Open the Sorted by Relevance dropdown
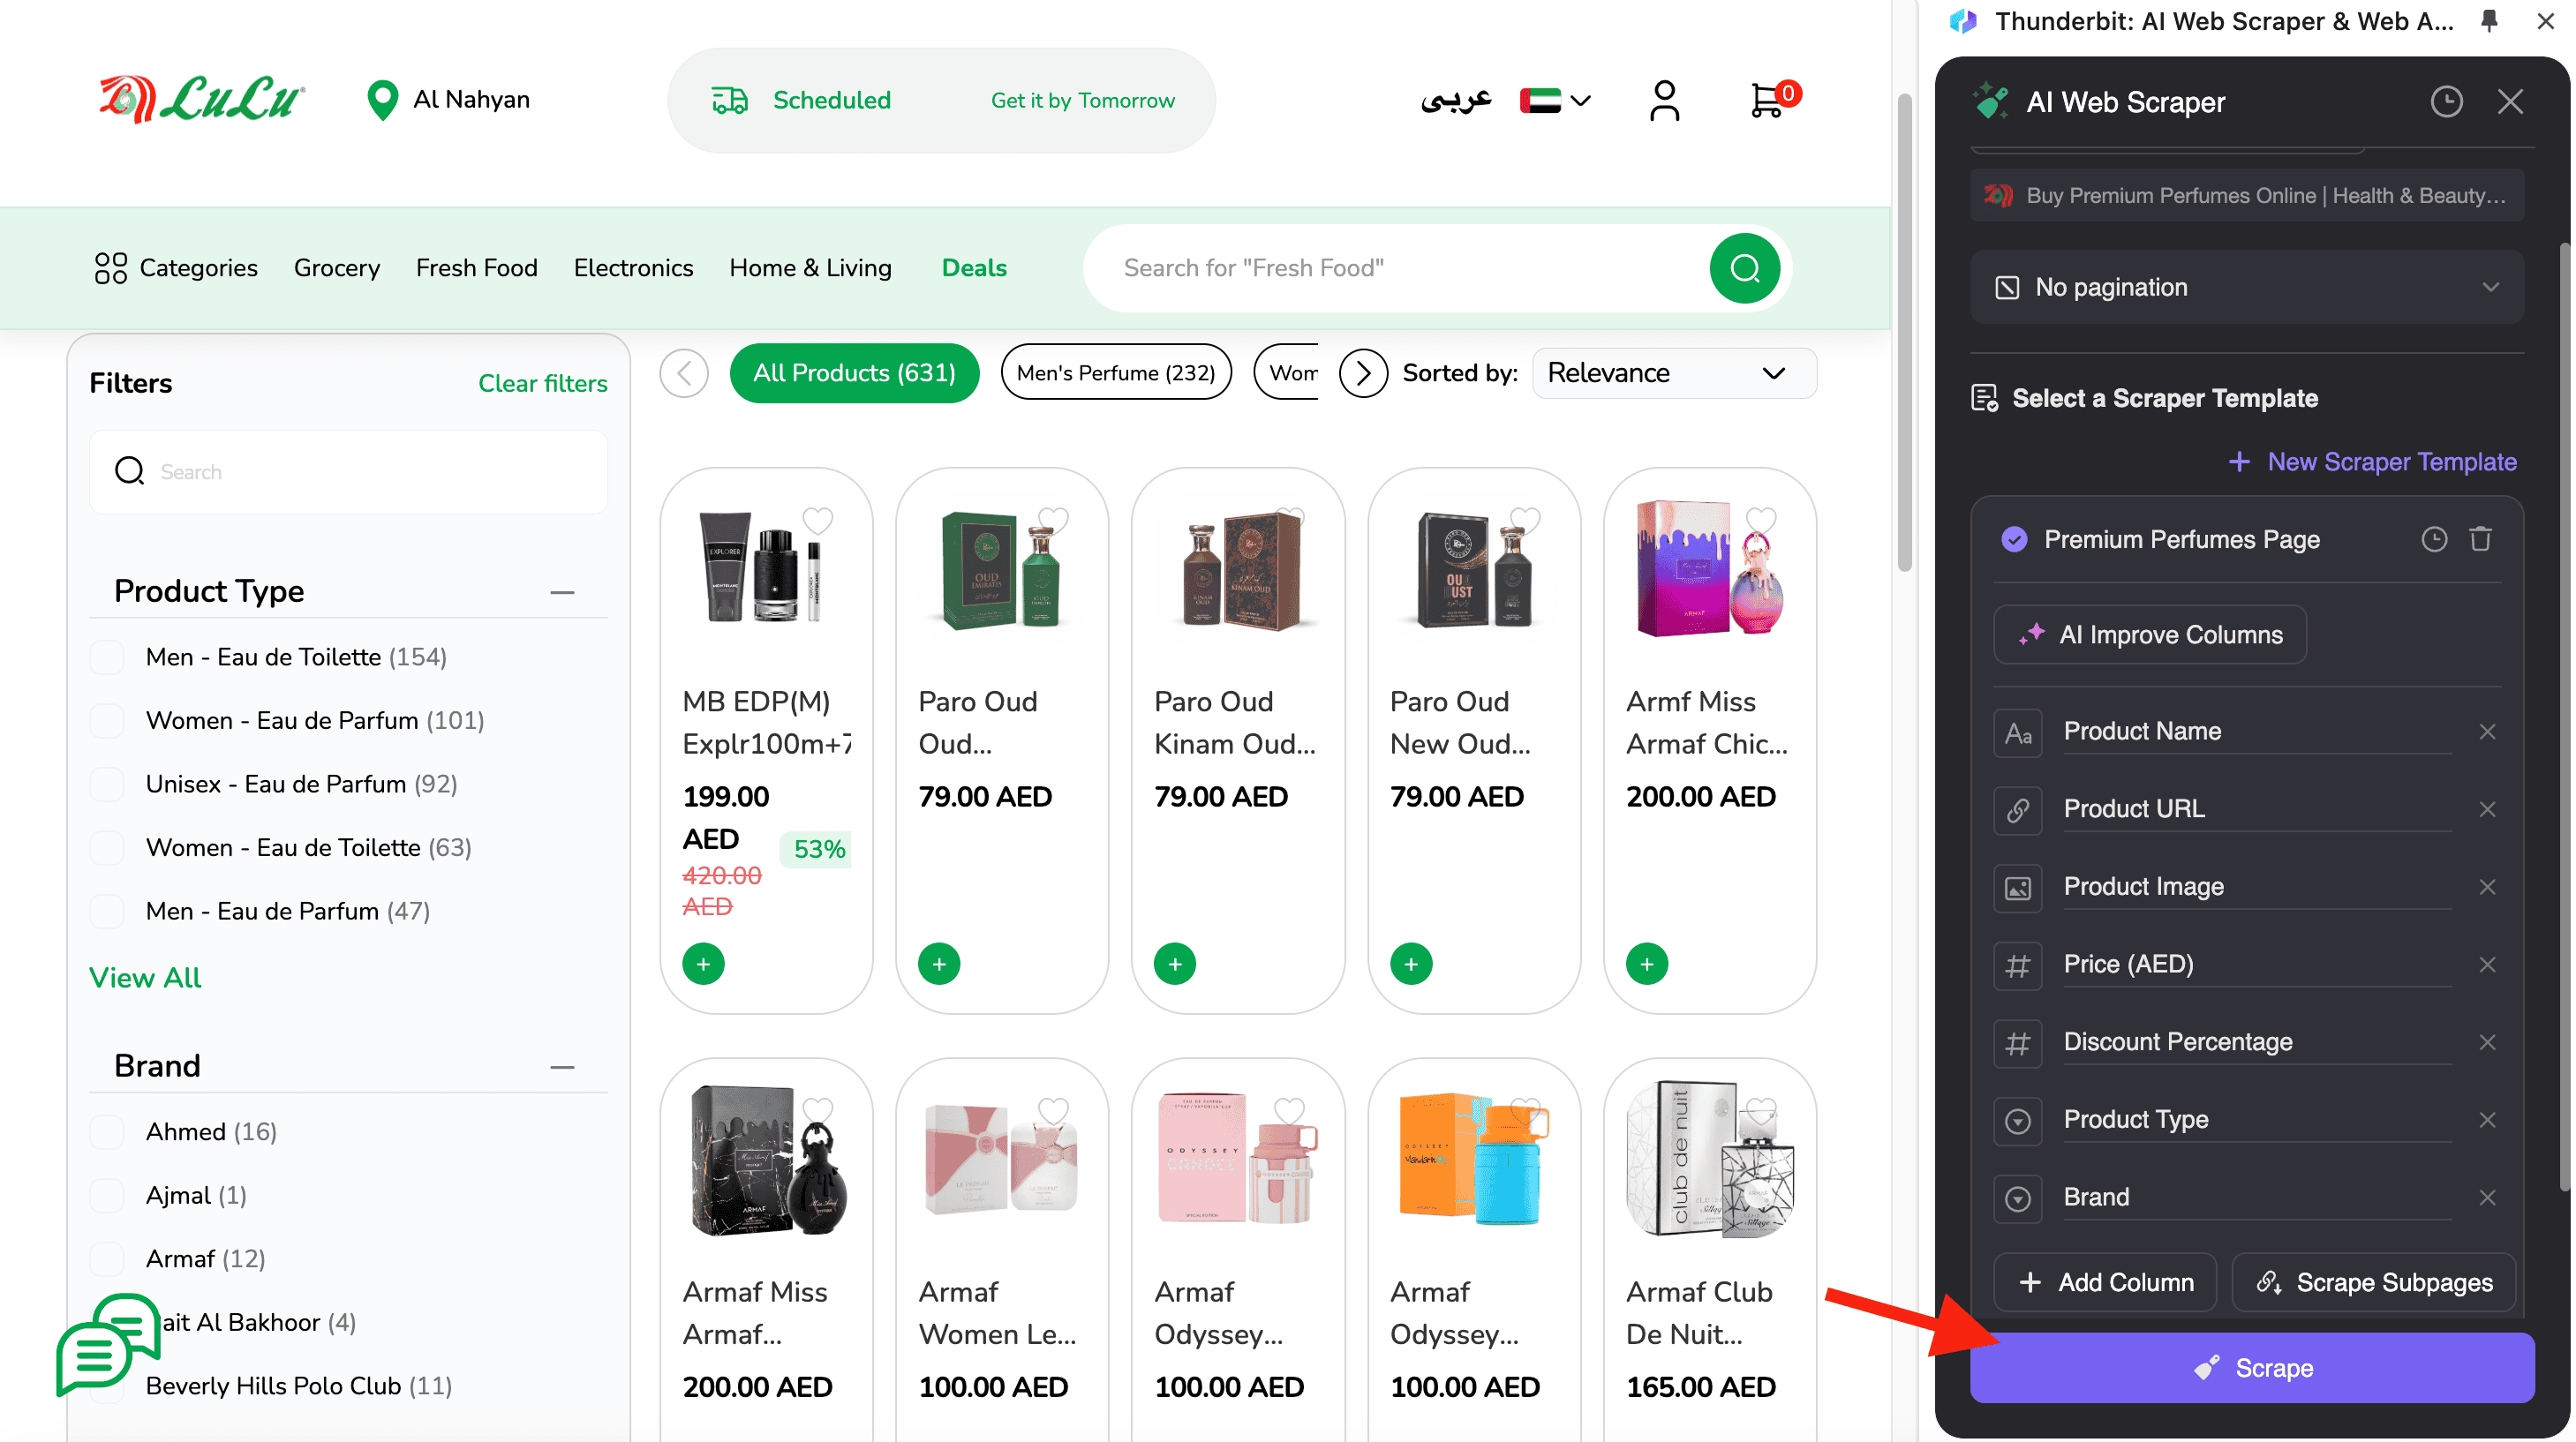This screenshot has height=1442, width=2576. (x=1674, y=373)
